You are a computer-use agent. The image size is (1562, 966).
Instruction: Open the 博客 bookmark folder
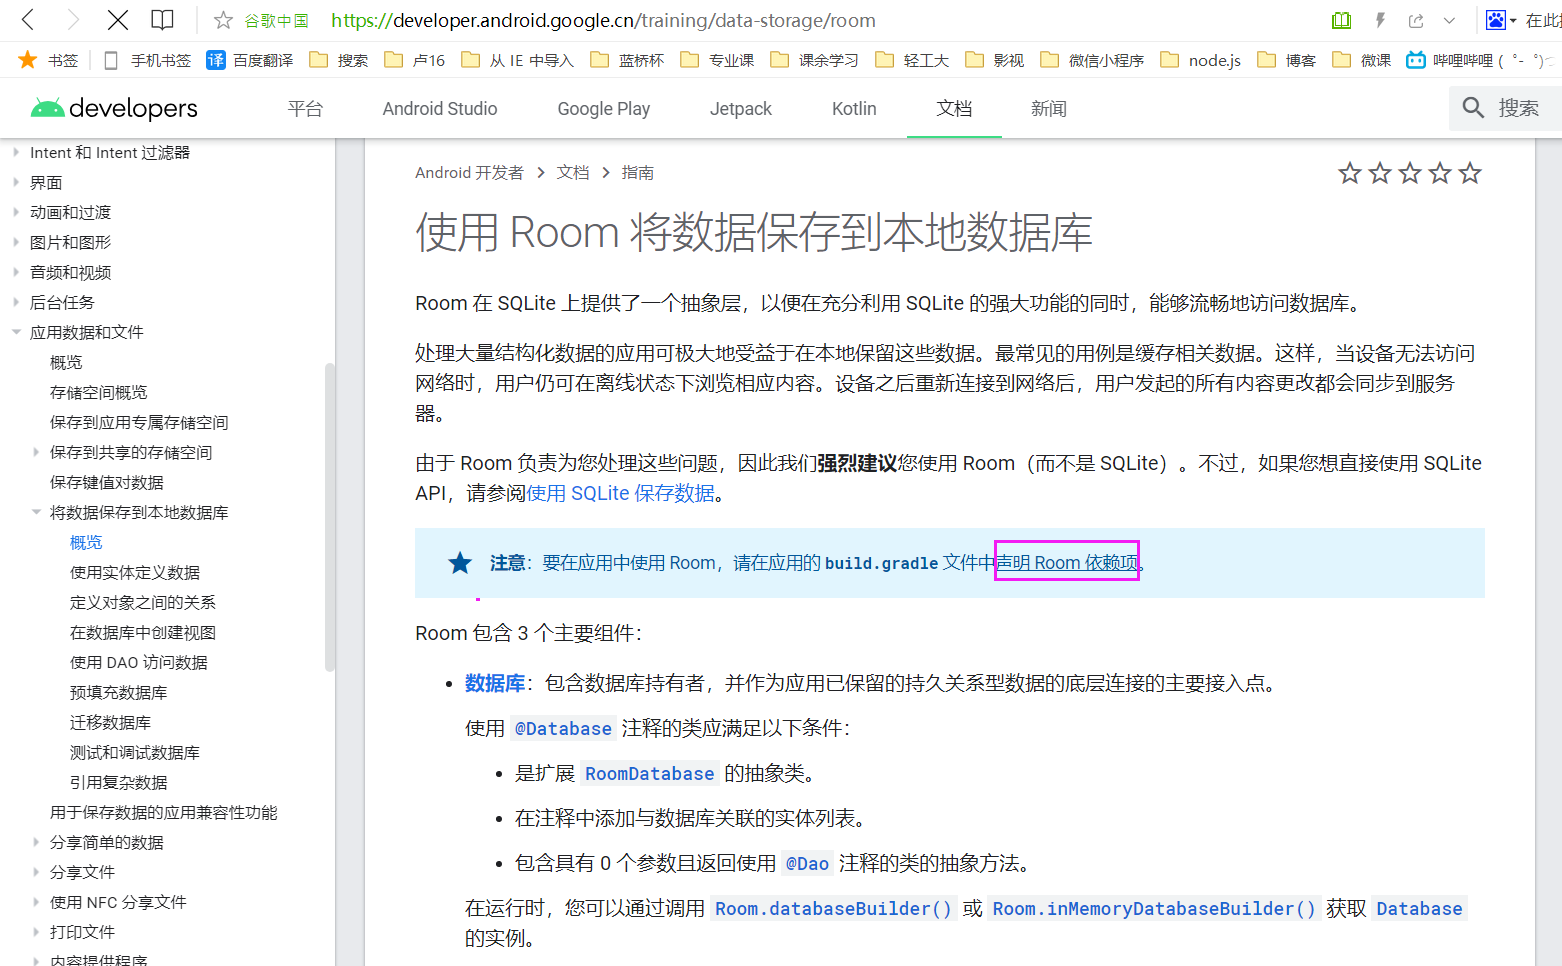1287,60
